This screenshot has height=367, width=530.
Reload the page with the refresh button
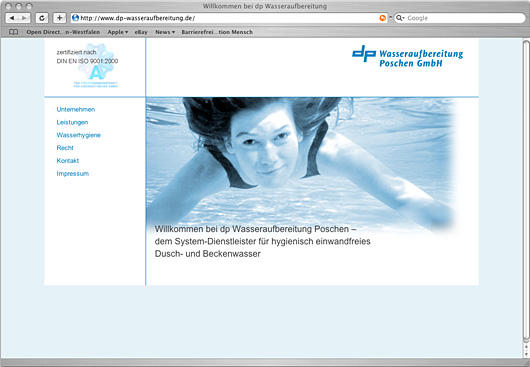(42, 18)
